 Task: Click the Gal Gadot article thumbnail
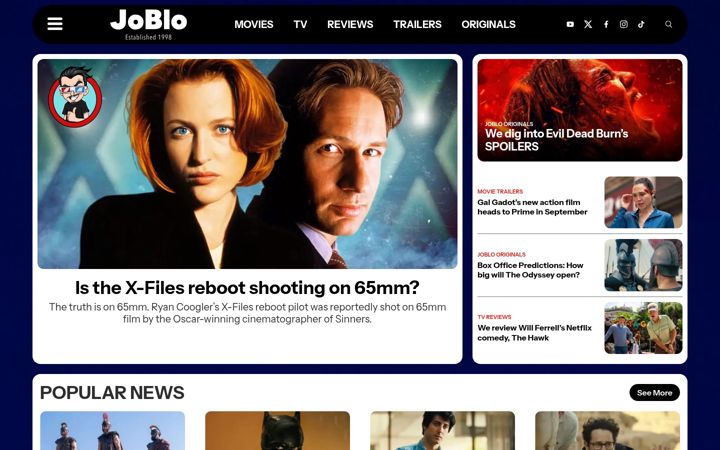tap(643, 202)
